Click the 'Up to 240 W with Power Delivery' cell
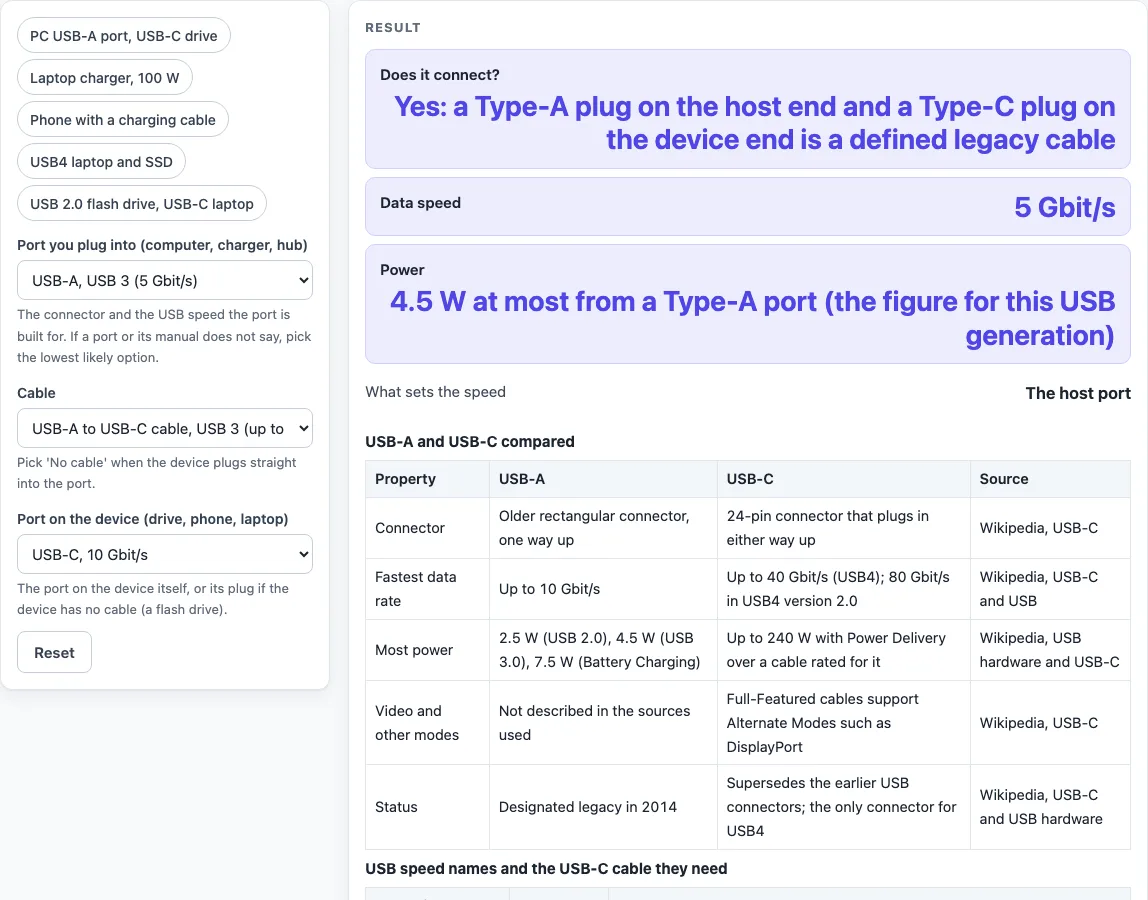 [843, 650]
